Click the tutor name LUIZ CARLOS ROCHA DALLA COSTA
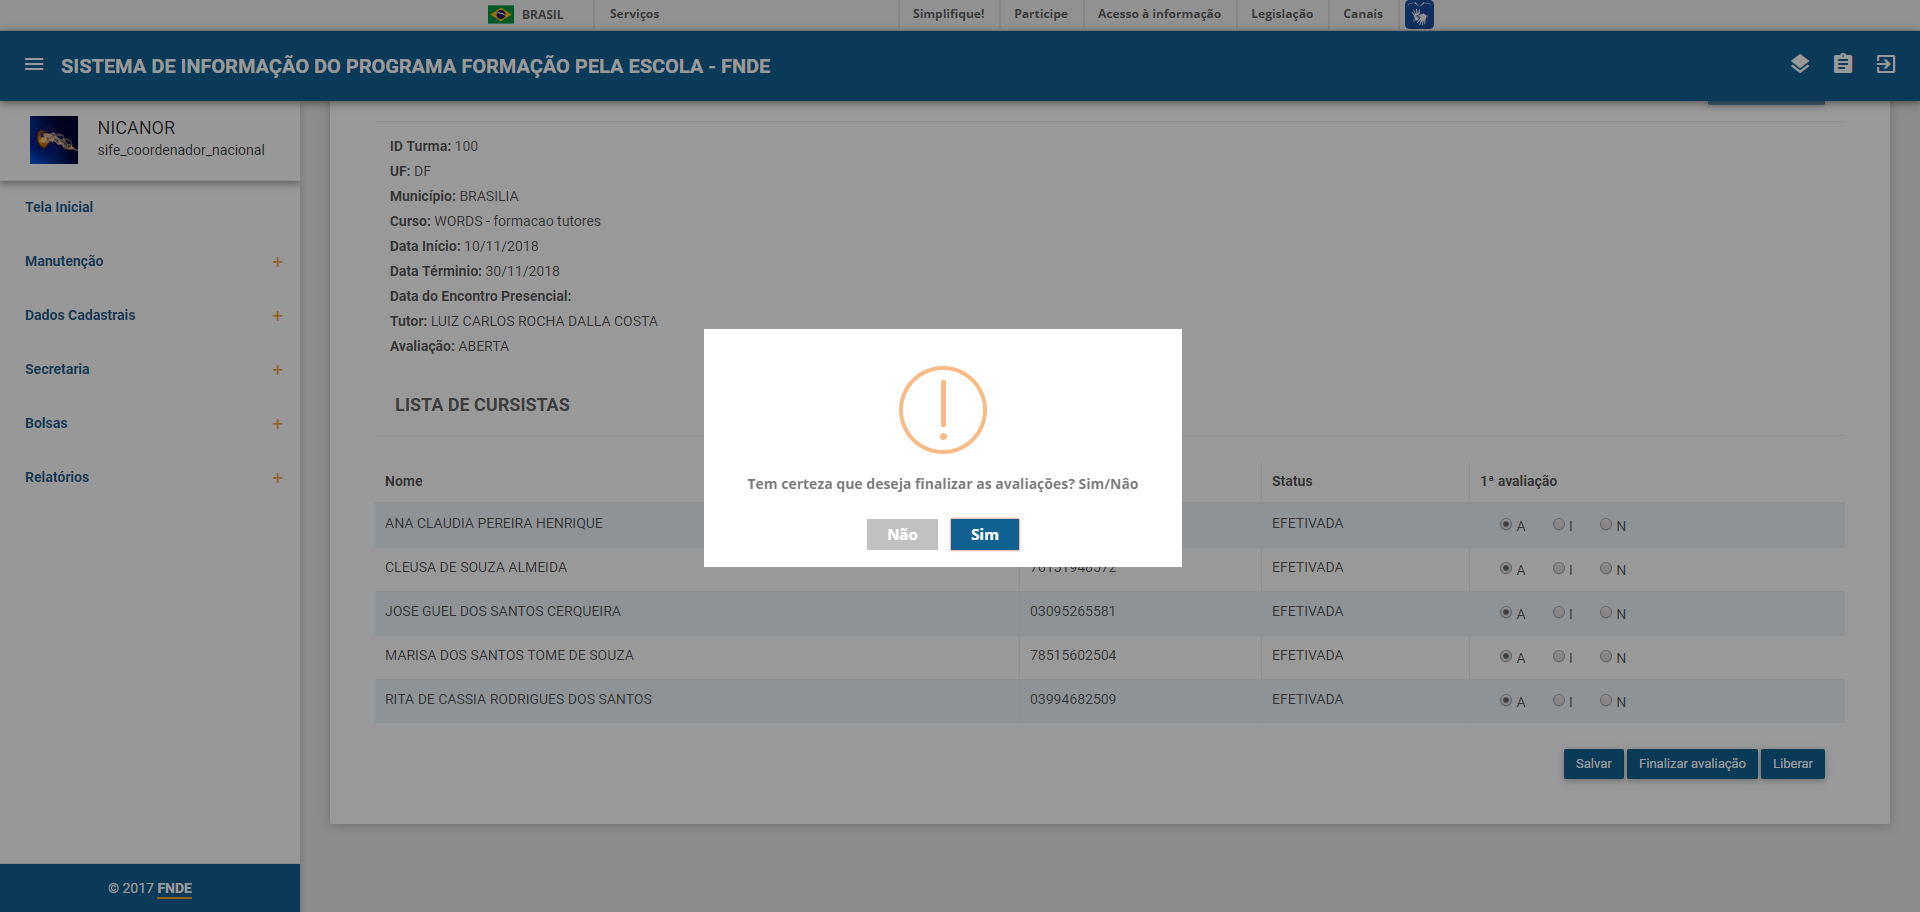The width and height of the screenshot is (1920, 912). pos(544,321)
